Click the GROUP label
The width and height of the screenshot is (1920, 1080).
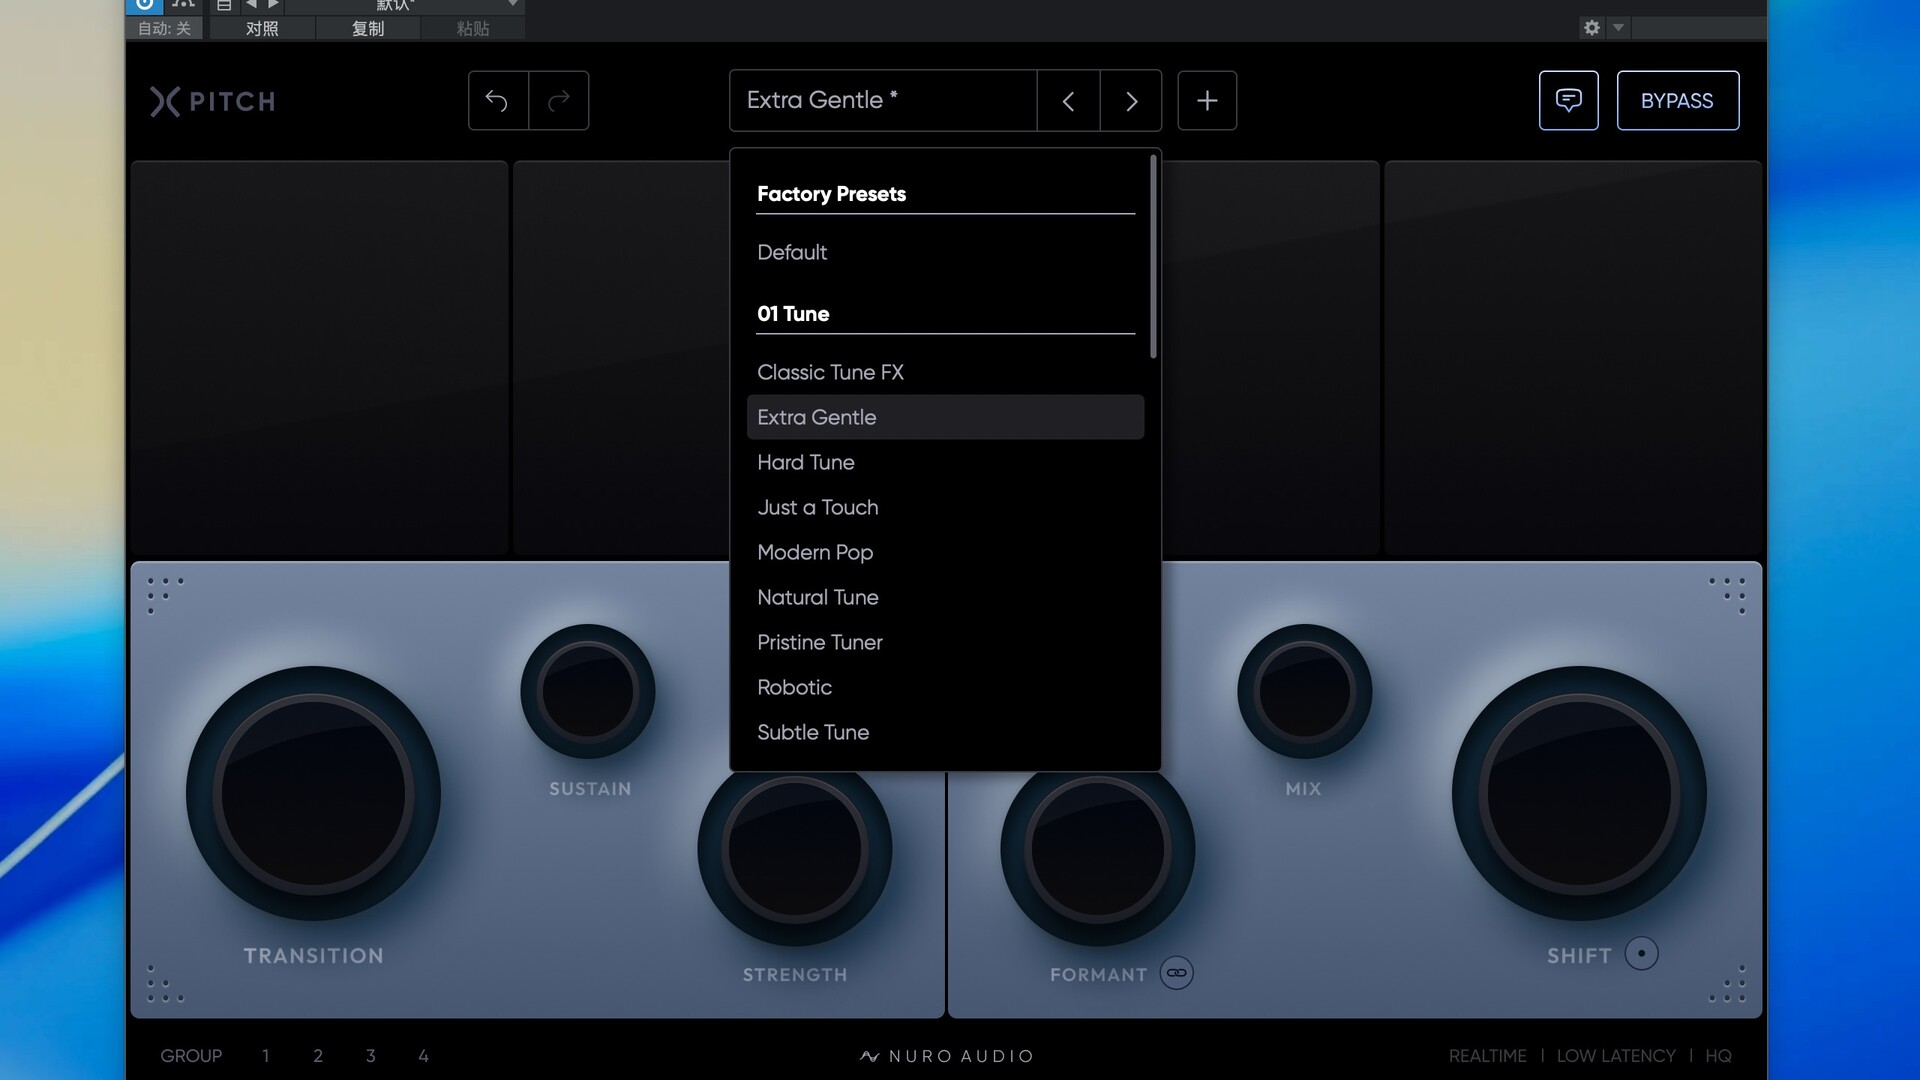click(x=191, y=1056)
